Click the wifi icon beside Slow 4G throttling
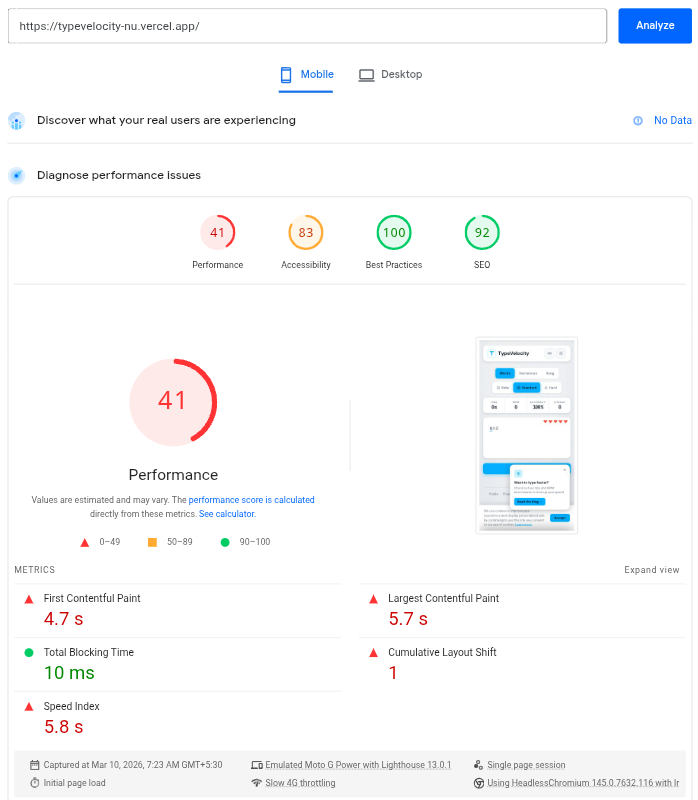The height and width of the screenshot is (800, 698). coord(257,783)
